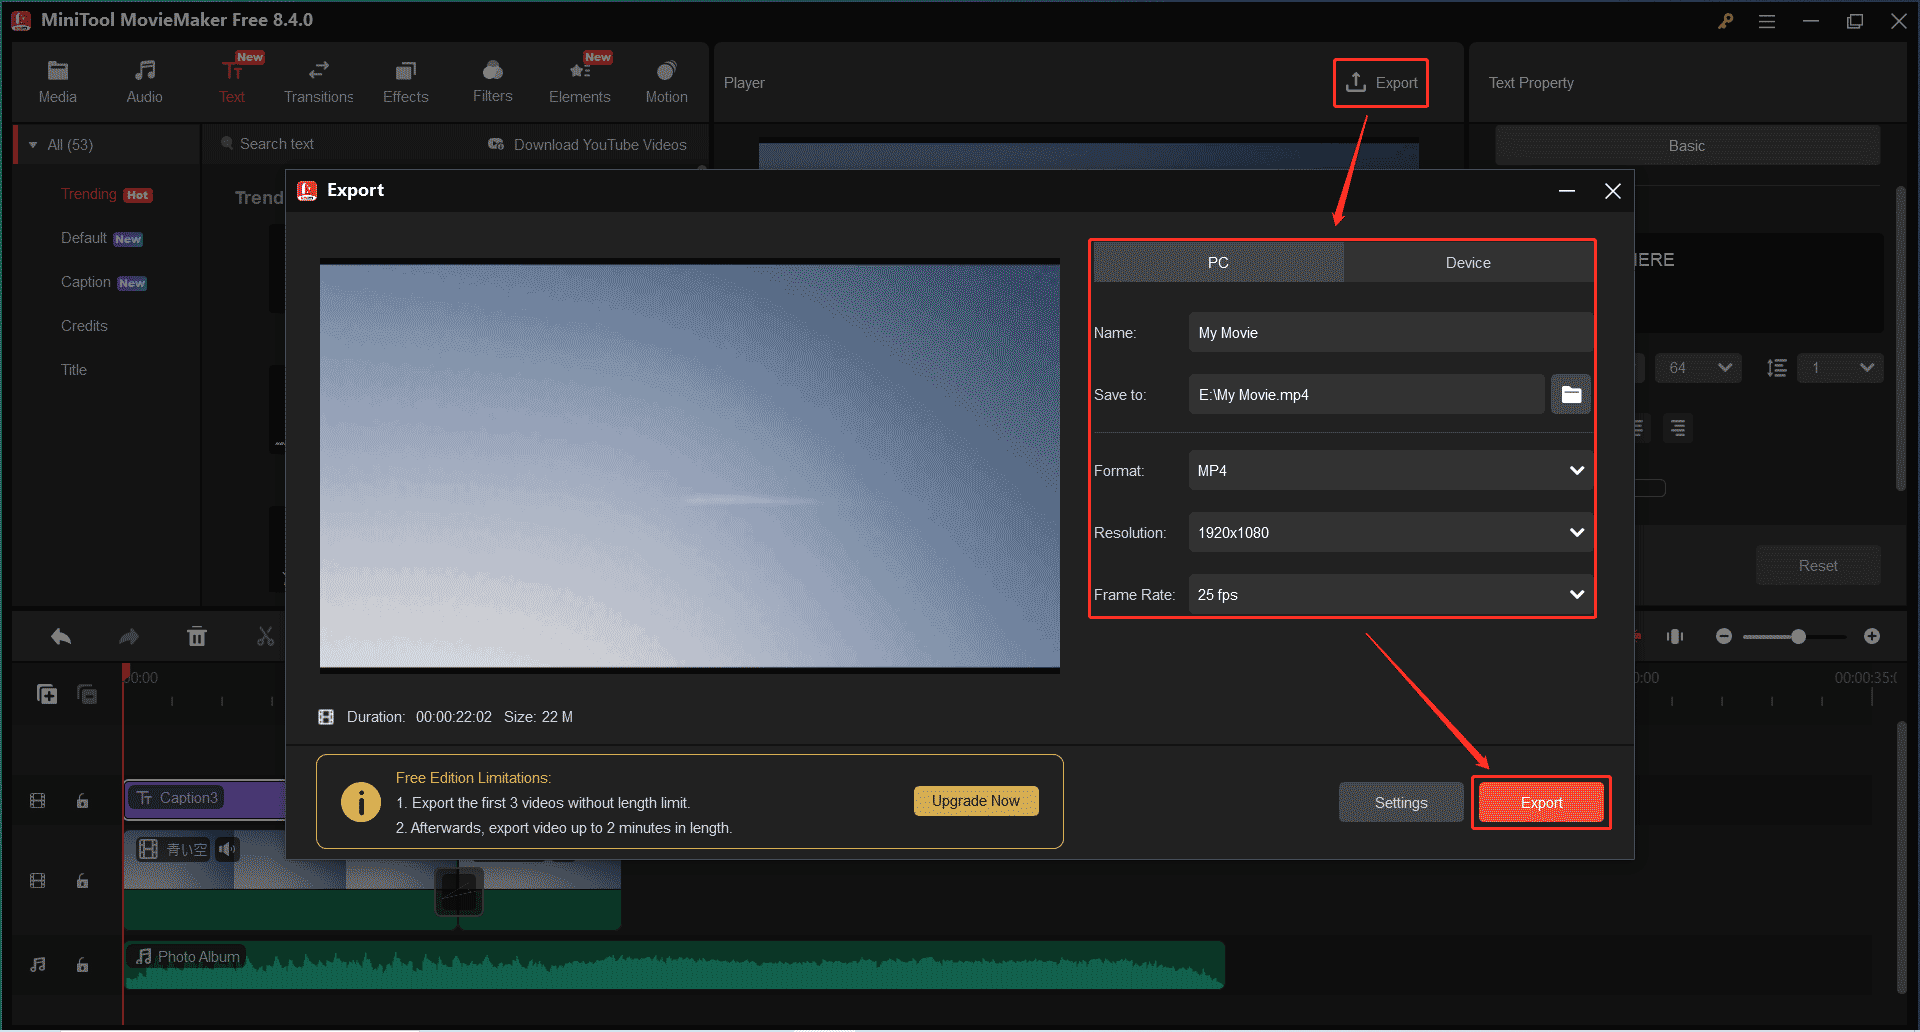Select the split scissors tool above the timeline
1920x1032 pixels.
265,636
